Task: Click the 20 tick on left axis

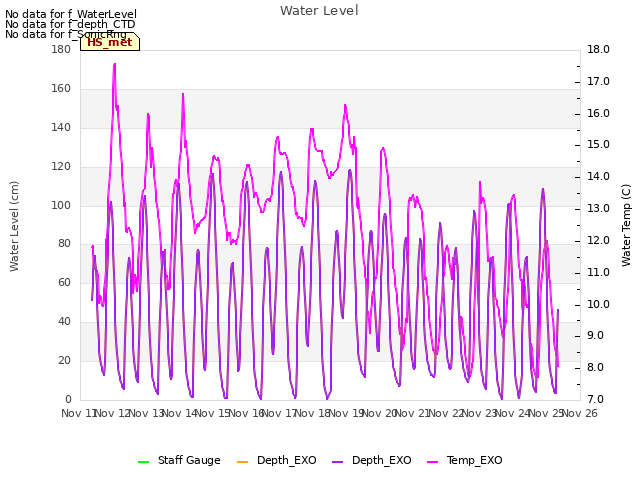Action: point(64,360)
